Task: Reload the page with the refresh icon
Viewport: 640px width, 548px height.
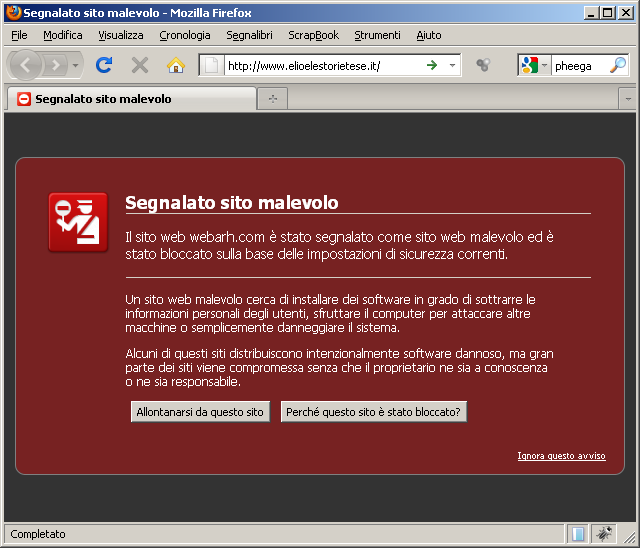Action: [103, 65]
